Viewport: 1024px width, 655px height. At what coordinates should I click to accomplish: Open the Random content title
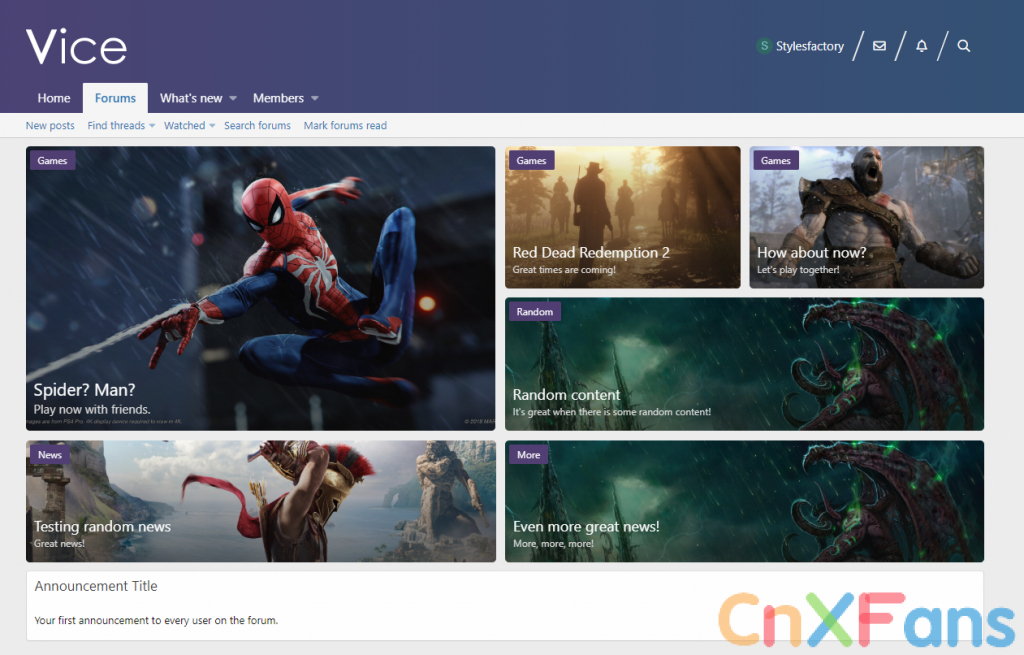[566, 395]
